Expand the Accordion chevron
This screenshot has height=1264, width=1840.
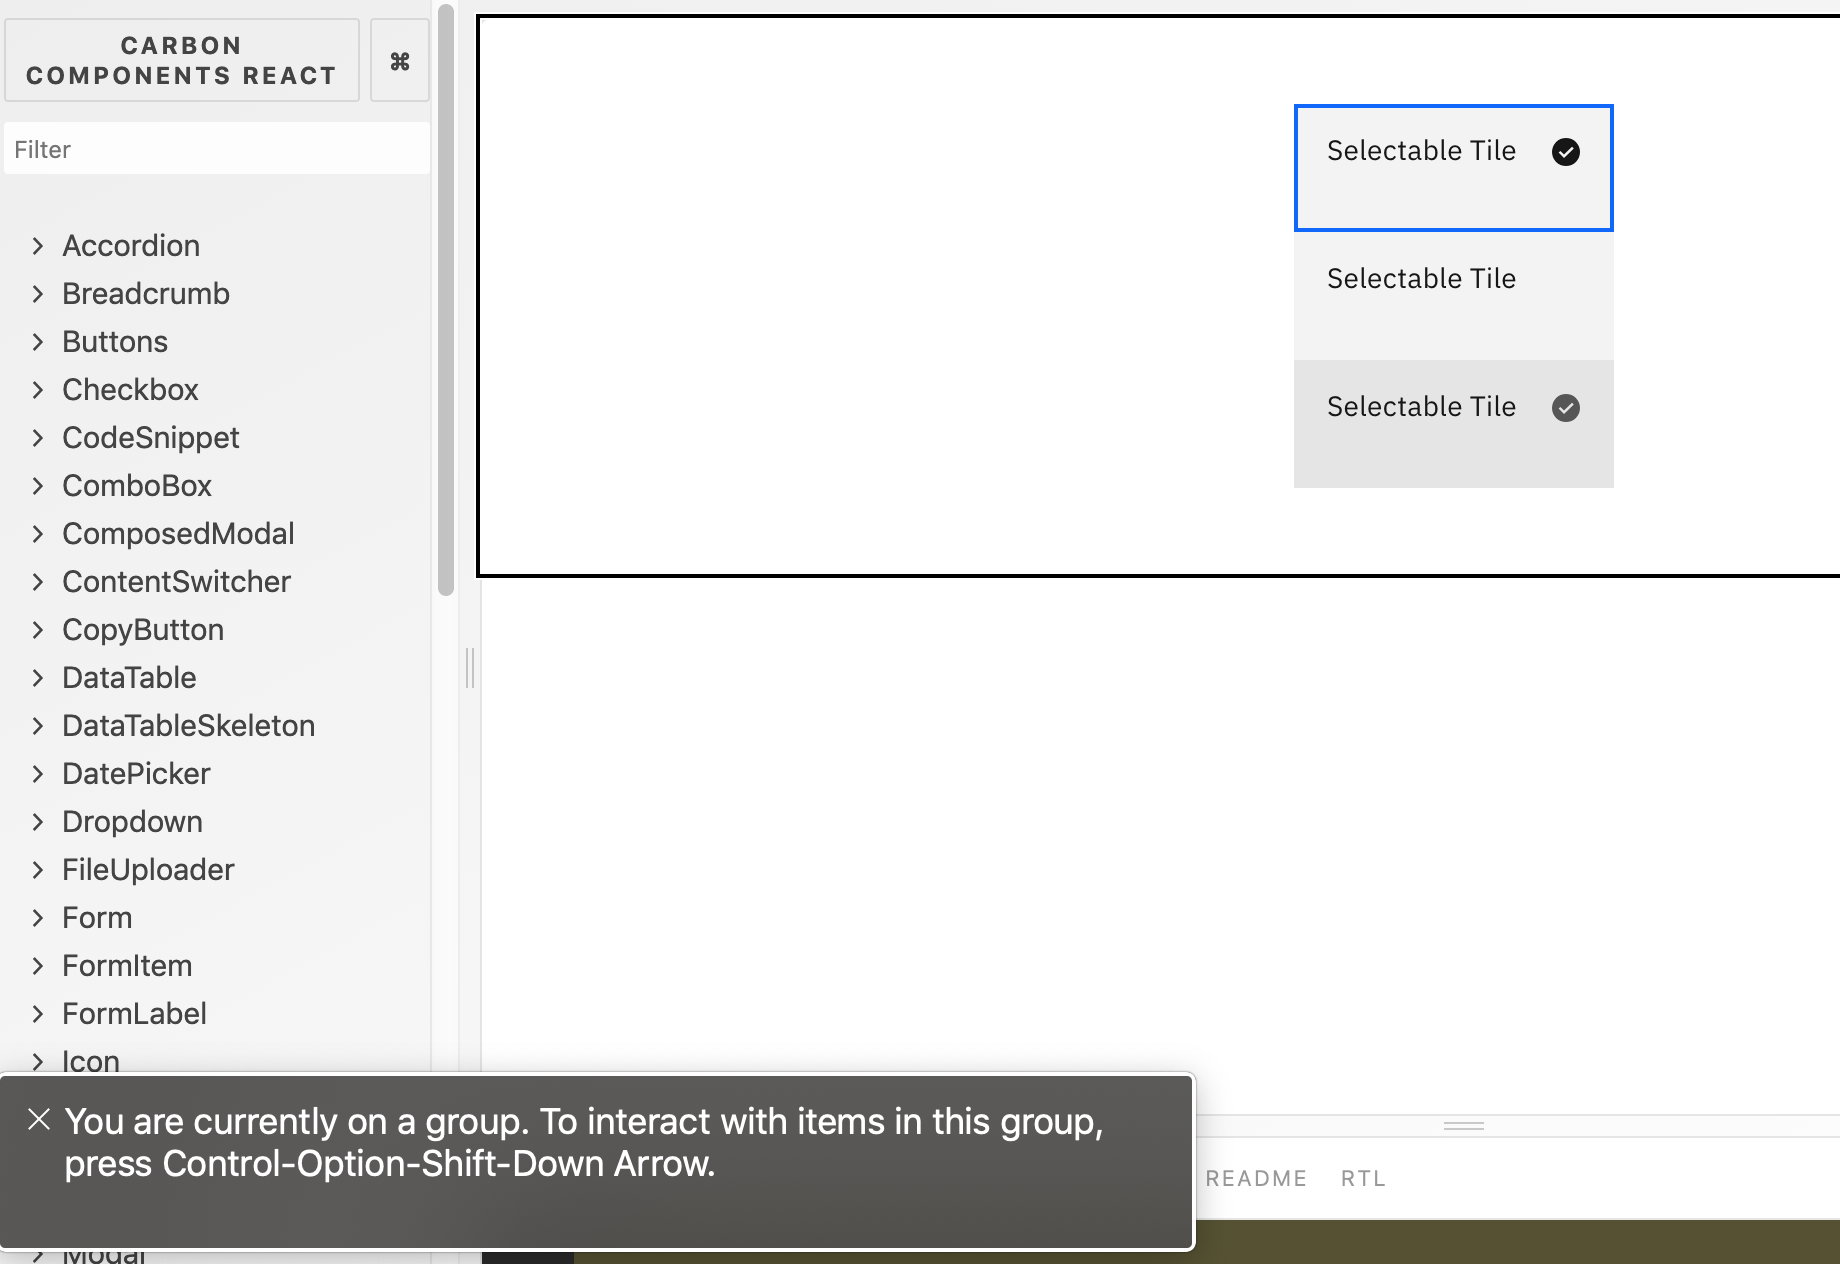tap(37, 246)
